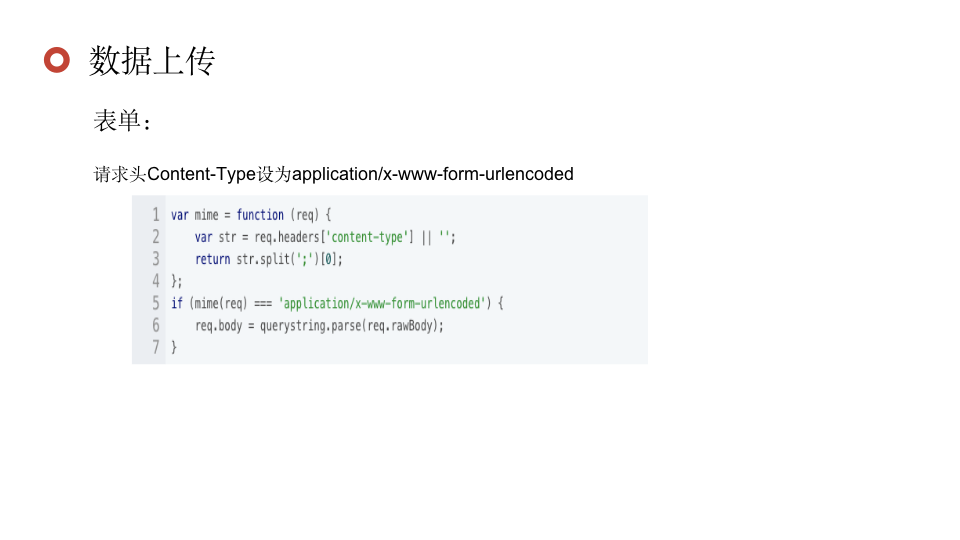
Task: Click the 'application/x-www-form-urlencoded' green string
Action: (x=382, y=303)
